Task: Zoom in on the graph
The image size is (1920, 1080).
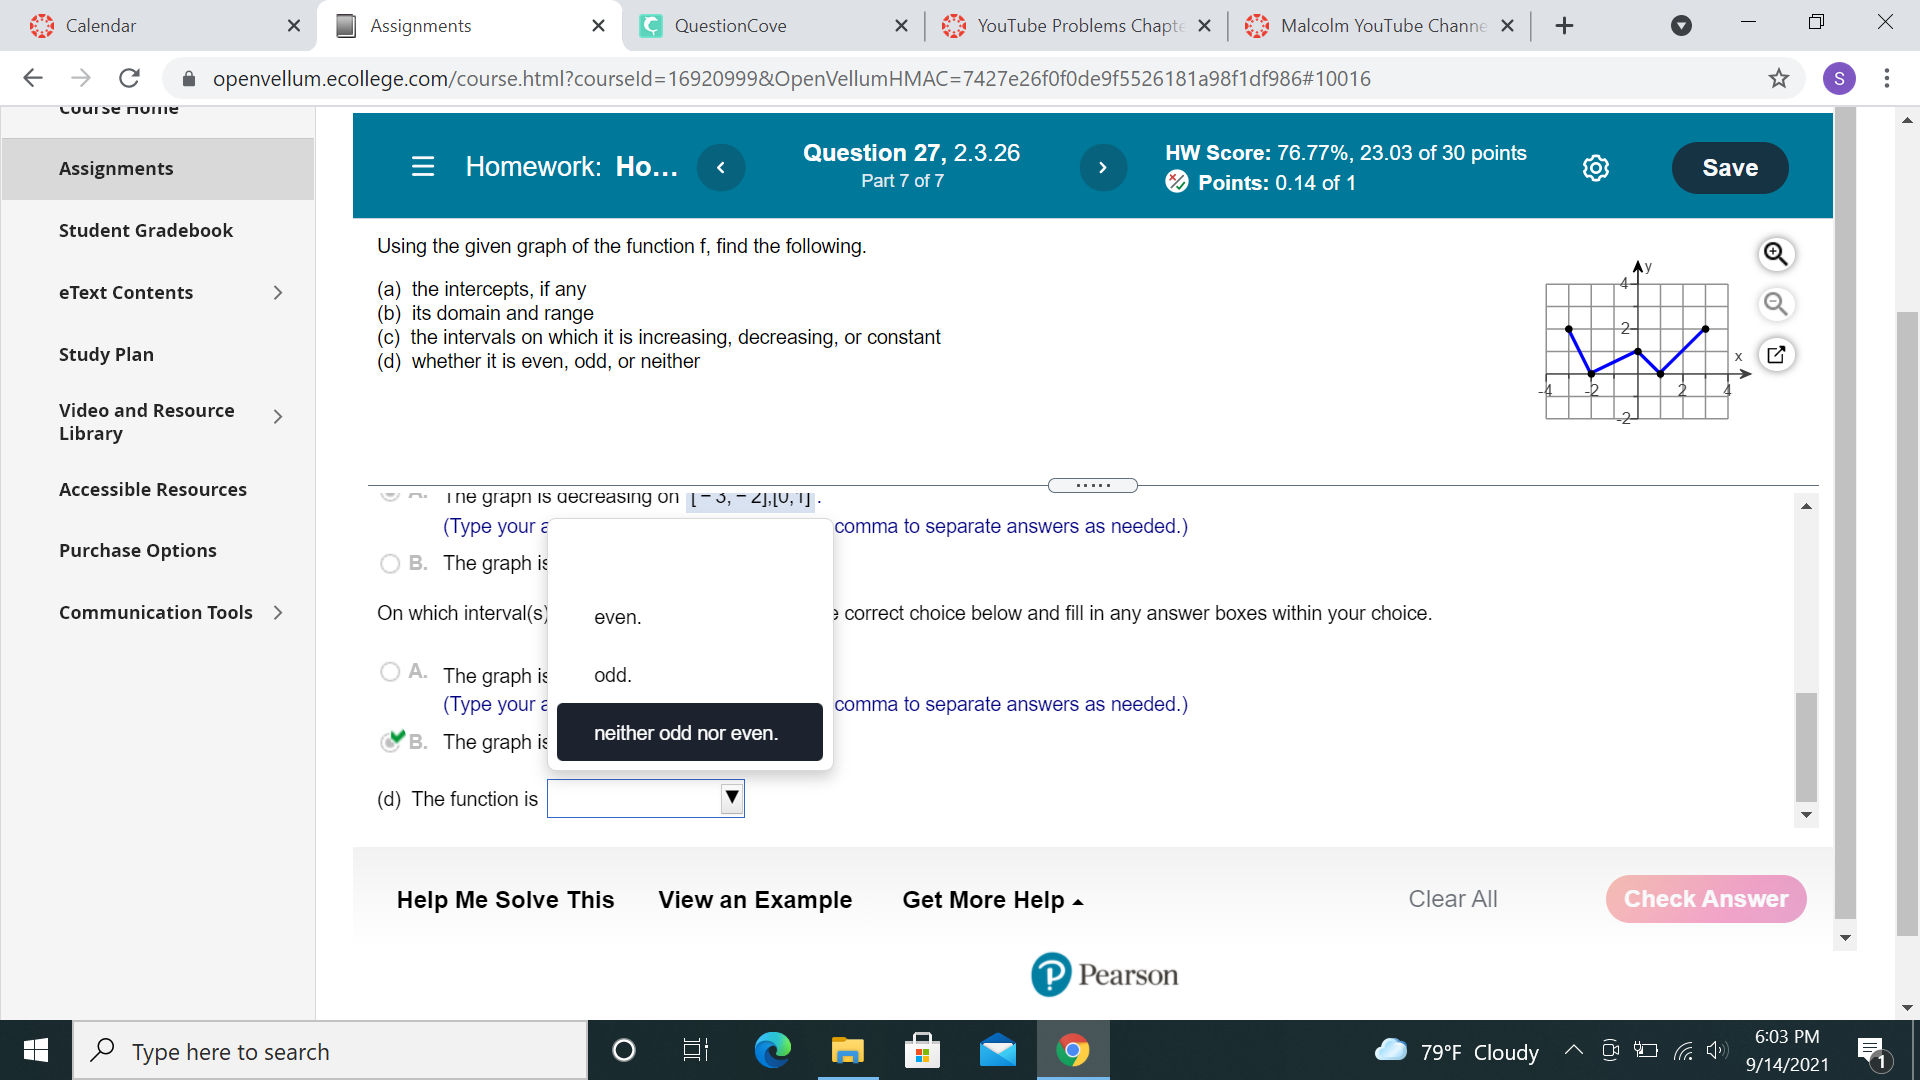Action: coord(1776,254)
